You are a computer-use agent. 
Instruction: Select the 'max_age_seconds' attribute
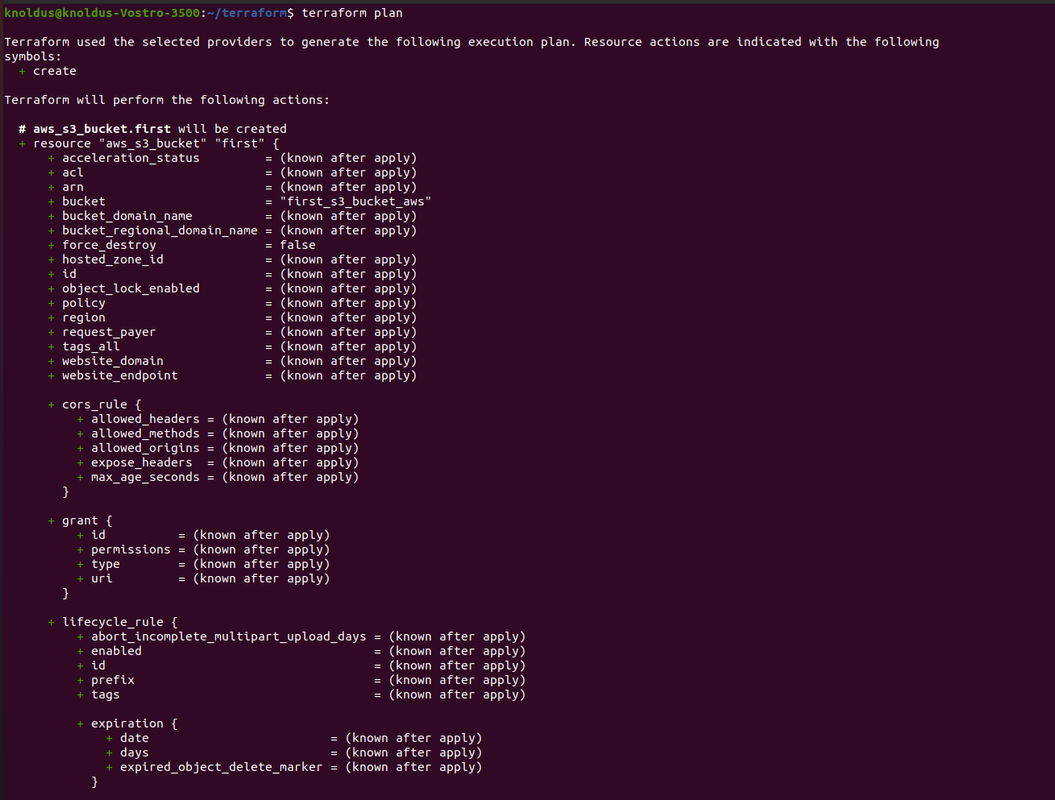(x=145, y=477)
